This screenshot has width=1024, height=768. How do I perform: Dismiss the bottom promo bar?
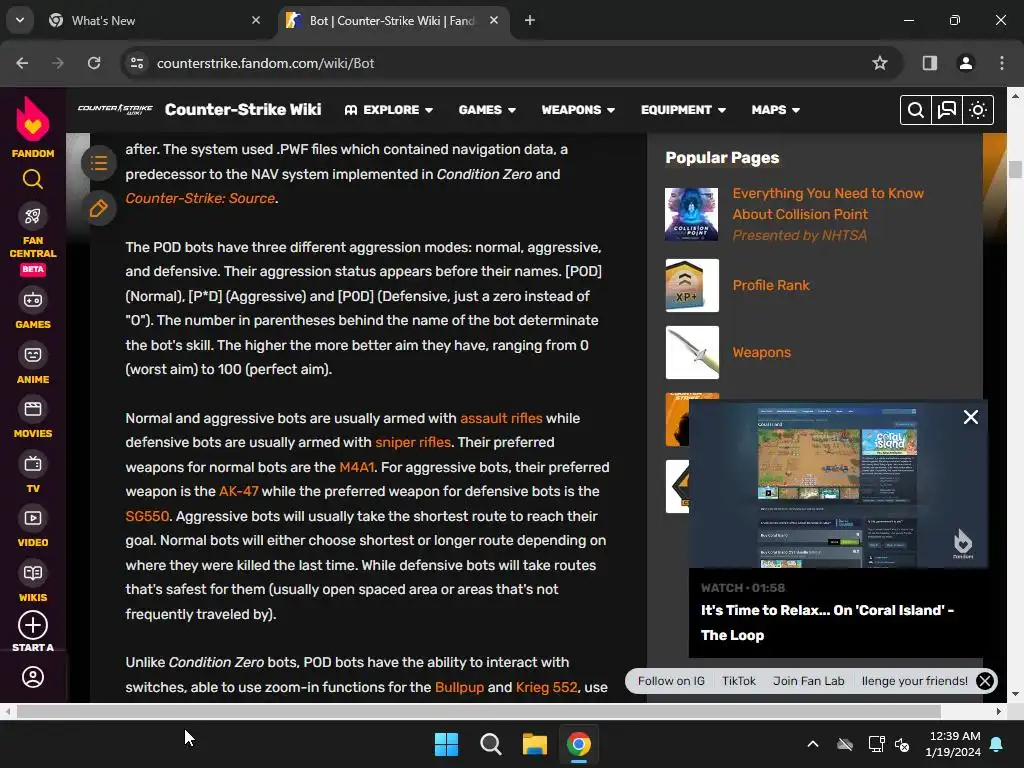click(x=985, y=681)
